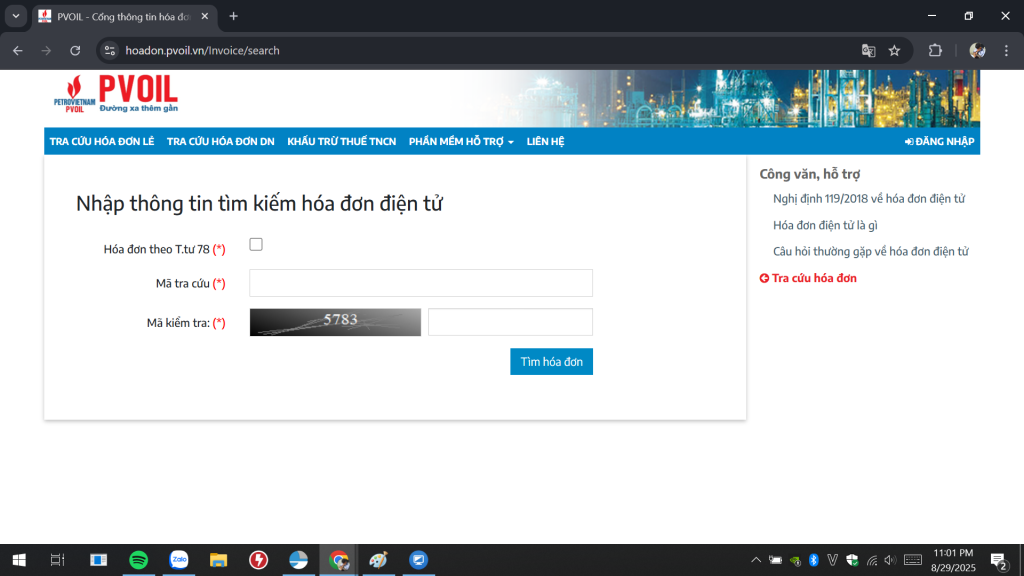Click the captcha image showing 5783
Screen dimensions: 1024x576
tap(335, 322)
